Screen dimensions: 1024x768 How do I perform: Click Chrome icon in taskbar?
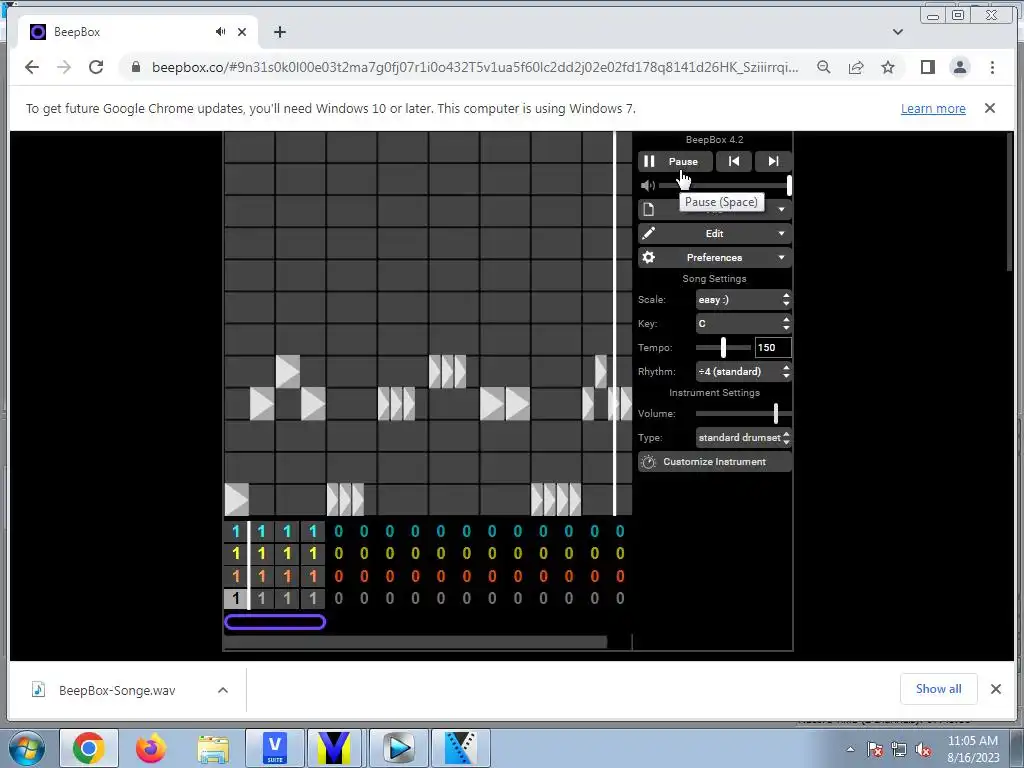[89, 748]
